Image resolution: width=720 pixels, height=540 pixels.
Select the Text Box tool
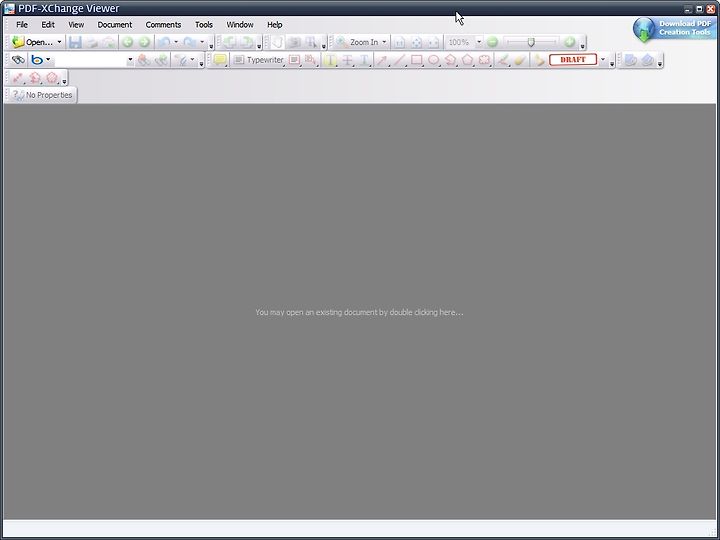[294, 60]
